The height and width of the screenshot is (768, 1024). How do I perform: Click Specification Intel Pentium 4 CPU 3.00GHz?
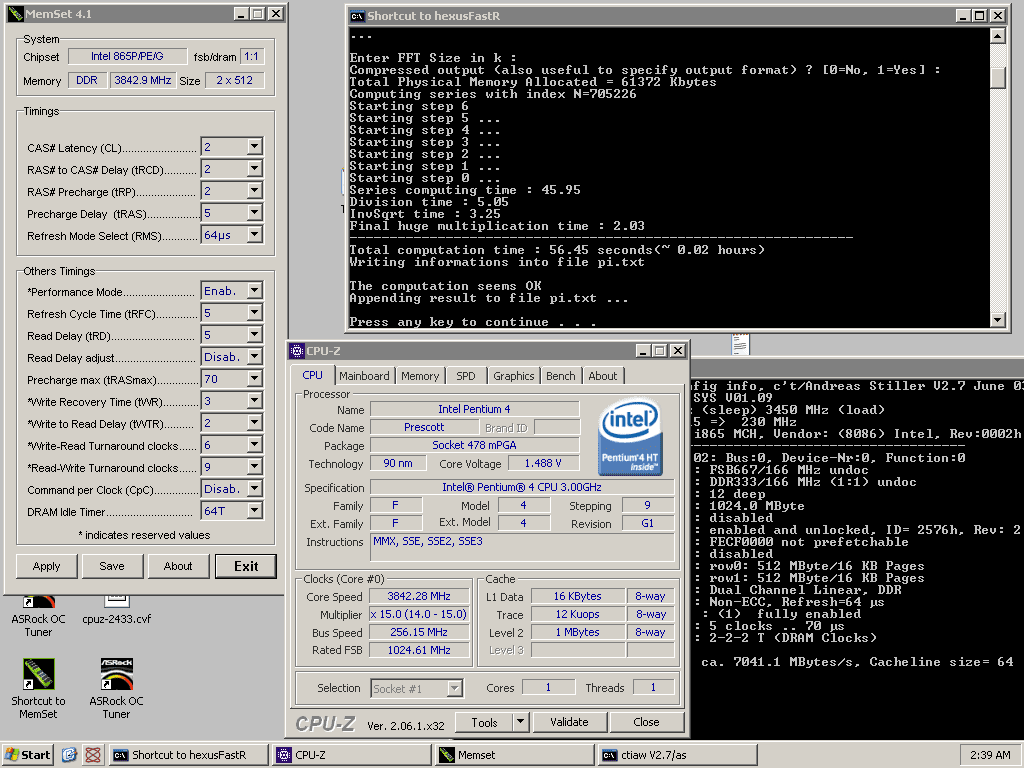coord(522,487)
